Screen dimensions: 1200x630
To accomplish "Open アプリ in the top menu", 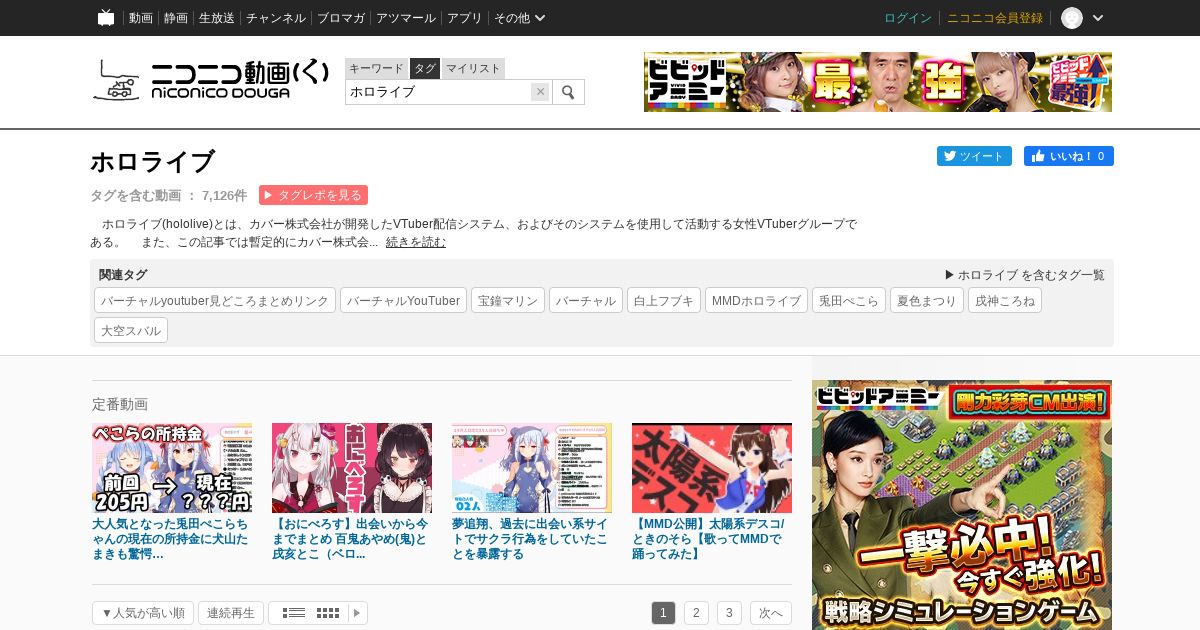I will point(465,18).
